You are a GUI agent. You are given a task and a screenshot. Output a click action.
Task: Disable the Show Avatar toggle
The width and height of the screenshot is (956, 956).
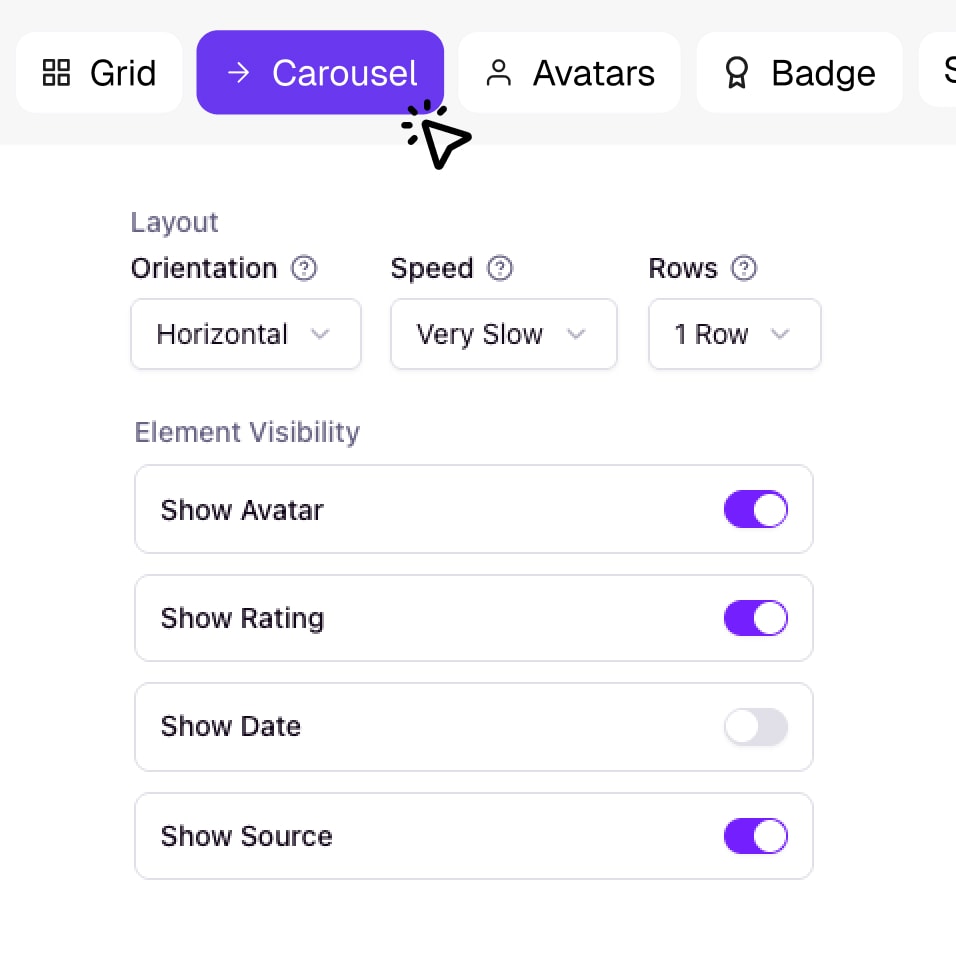pyautogui.click(x=755, y=509)
